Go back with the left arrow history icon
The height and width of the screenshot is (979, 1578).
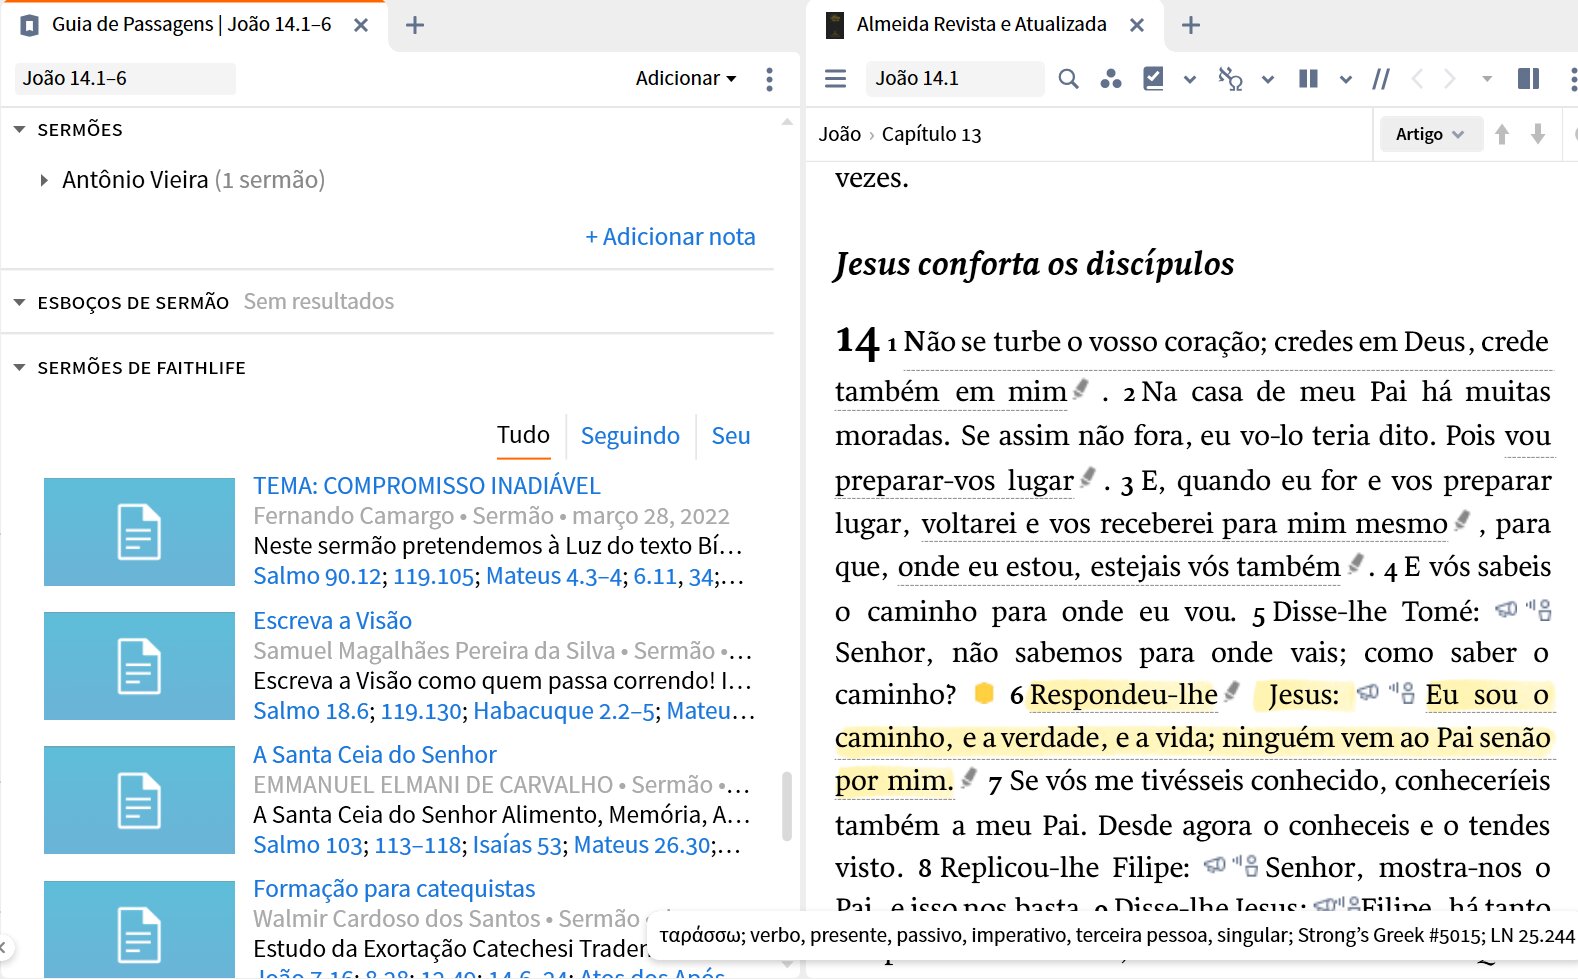click(x=1417, y=78)
